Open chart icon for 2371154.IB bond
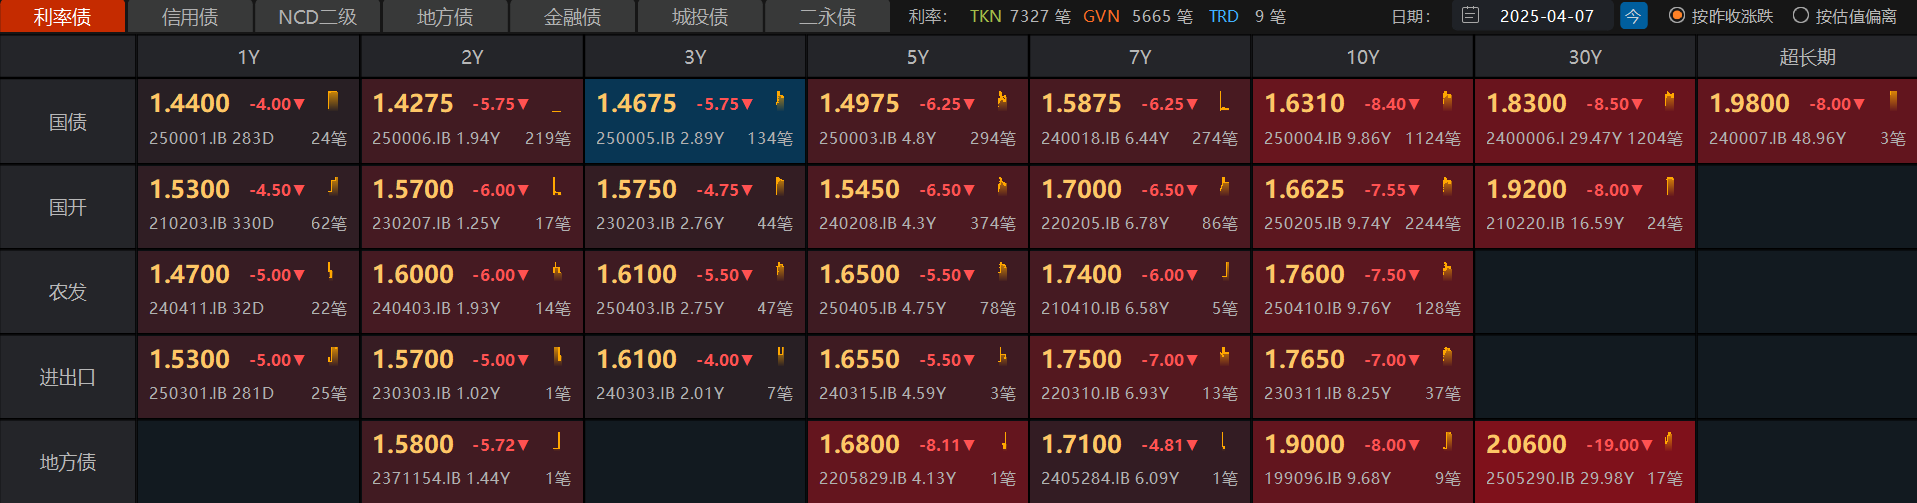Screen dimensions: 1917x503 click(557, 442)
